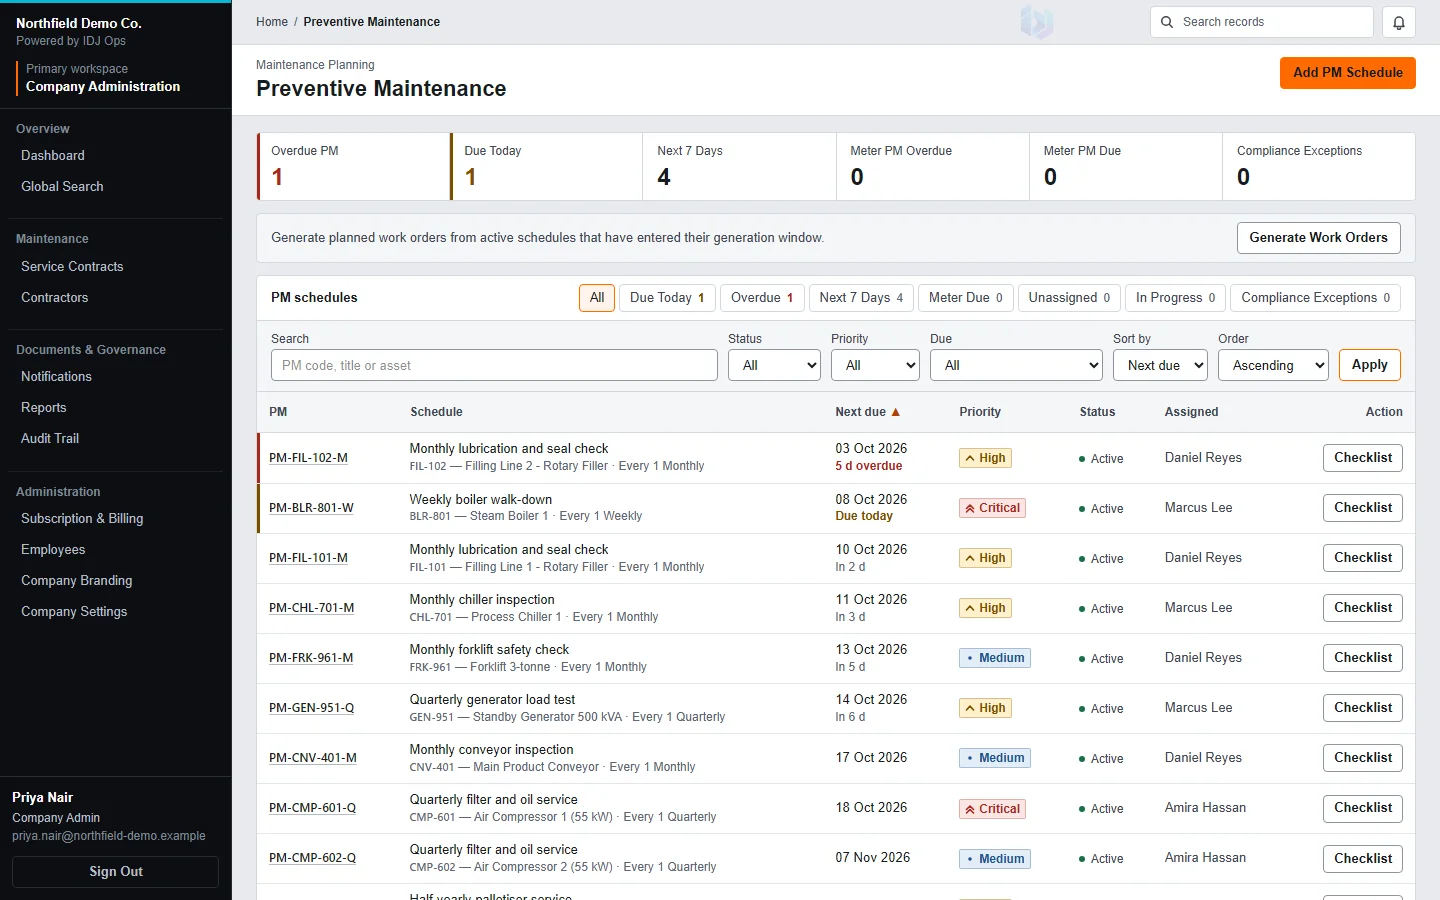Select the Next 7 Days filter tab
The height and width of the screenshot is (900, 1440).
(x=861, y=298)
